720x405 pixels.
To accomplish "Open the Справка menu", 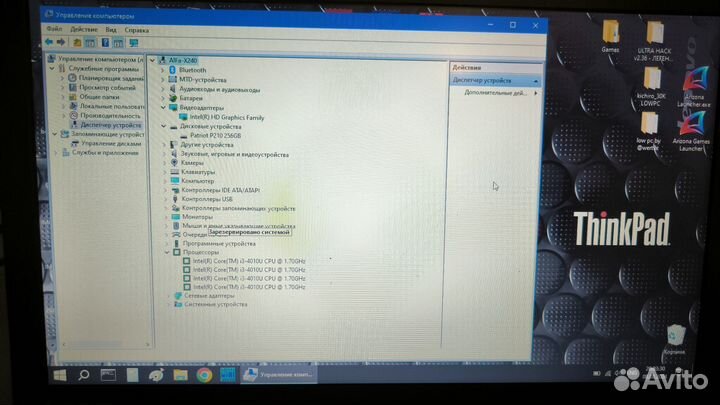I will pyautogui.click(x=136, y=30).
